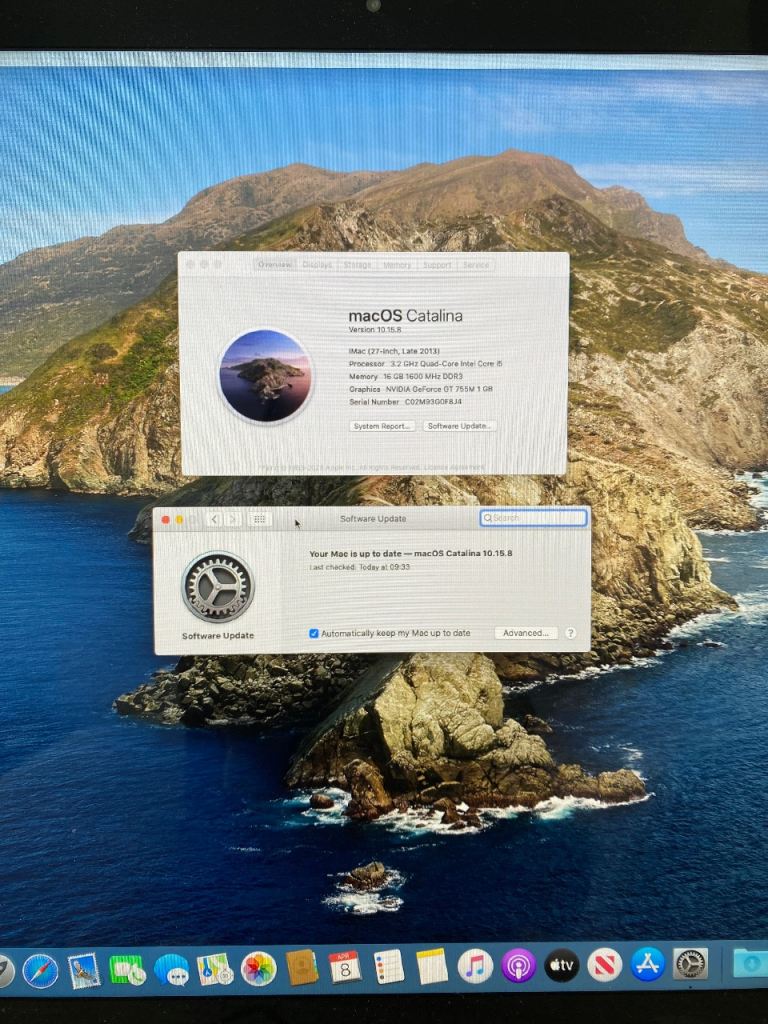The width and height of the screenshot is (768, 1024).
Task: Open the Music app from dock
Action: coord(475,966)
